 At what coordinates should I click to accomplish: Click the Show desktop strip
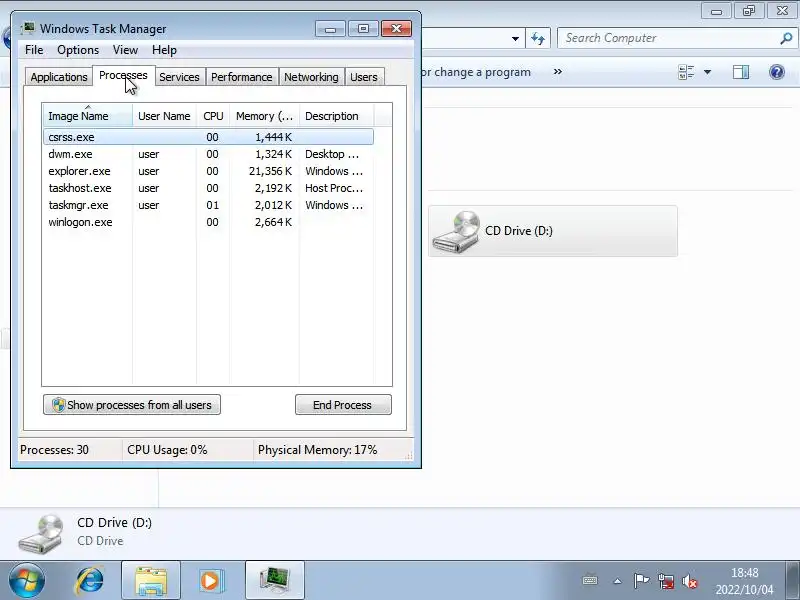point(792,580)
